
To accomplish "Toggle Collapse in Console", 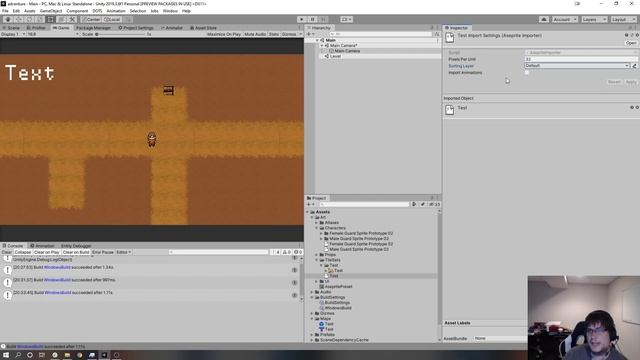I will tap(22, 252).
